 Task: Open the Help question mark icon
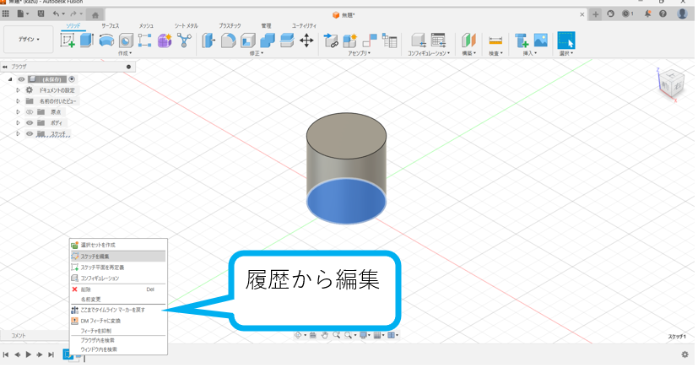pyautogui.click(x=663, y=14)
